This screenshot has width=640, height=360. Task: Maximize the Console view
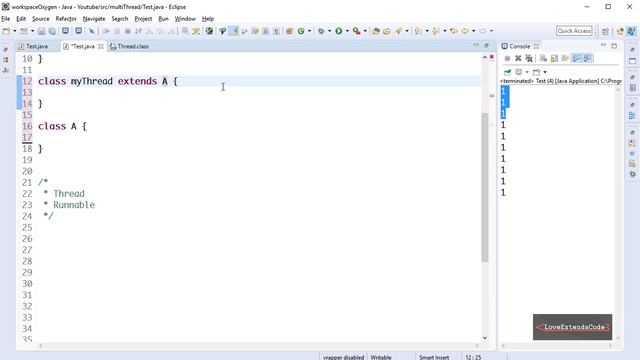click(x=614, y=46)
